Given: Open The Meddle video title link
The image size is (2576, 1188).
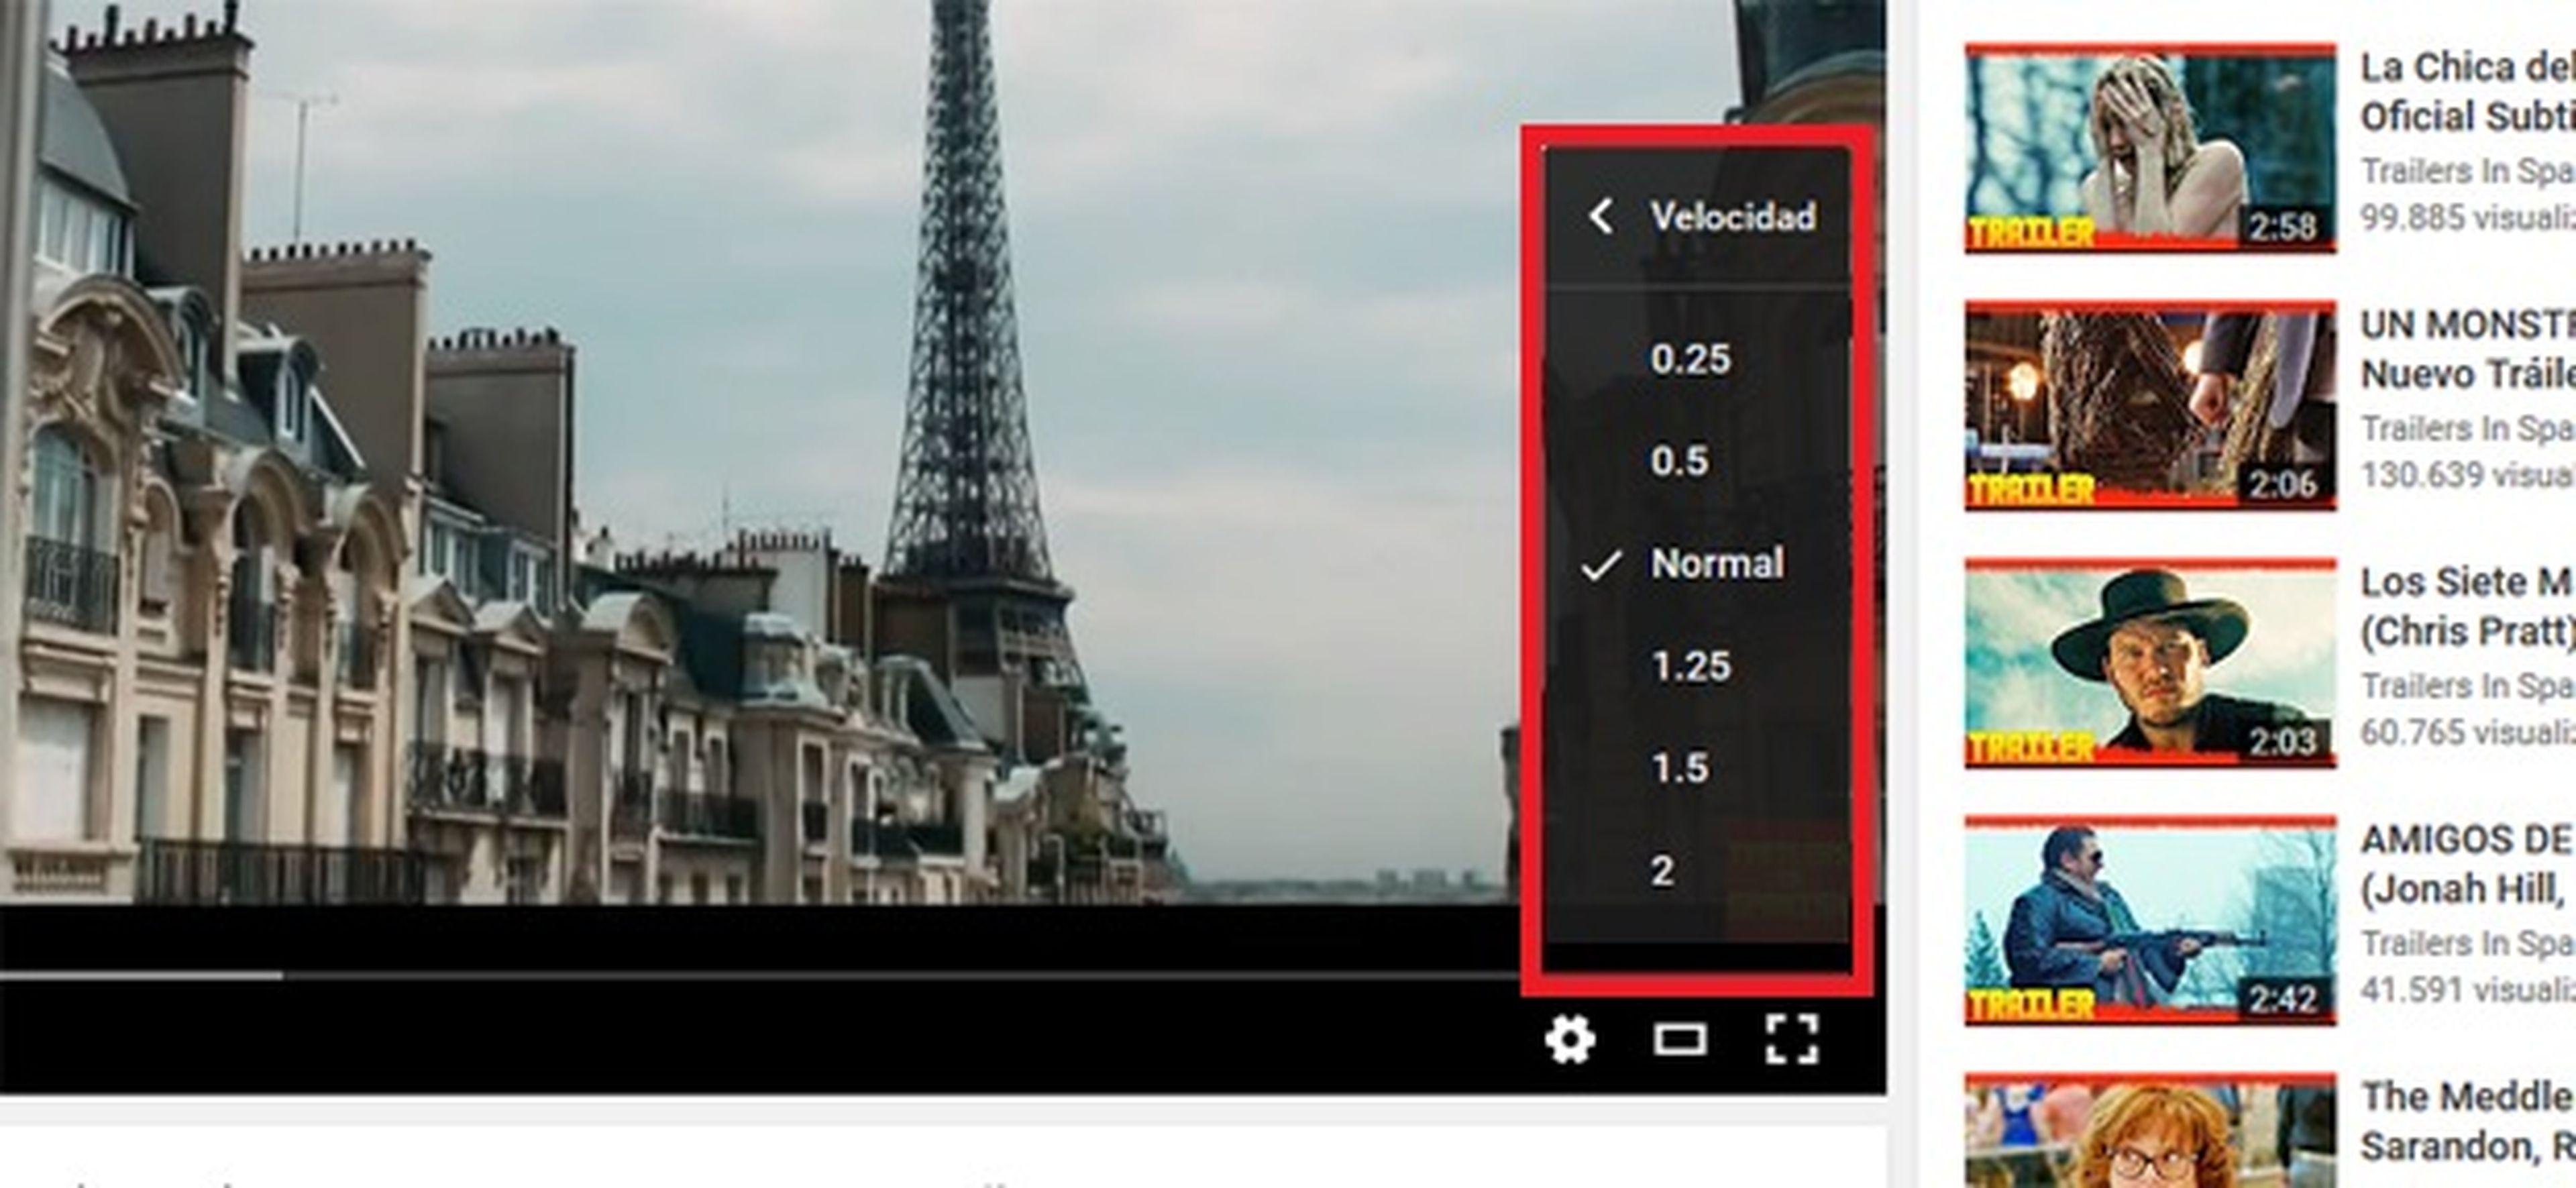Looking at the screenshot, I should [x=2467, y=1121].
